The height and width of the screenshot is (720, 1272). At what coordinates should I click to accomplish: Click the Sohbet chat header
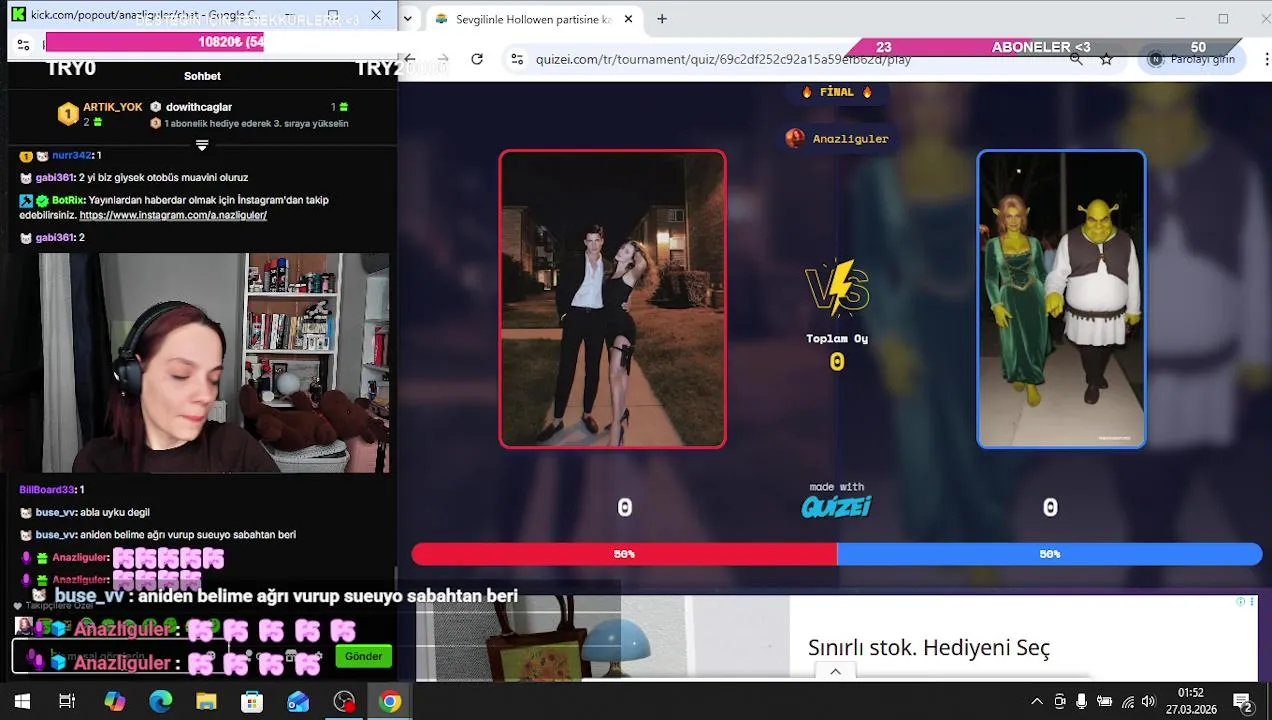click(202, 76)
